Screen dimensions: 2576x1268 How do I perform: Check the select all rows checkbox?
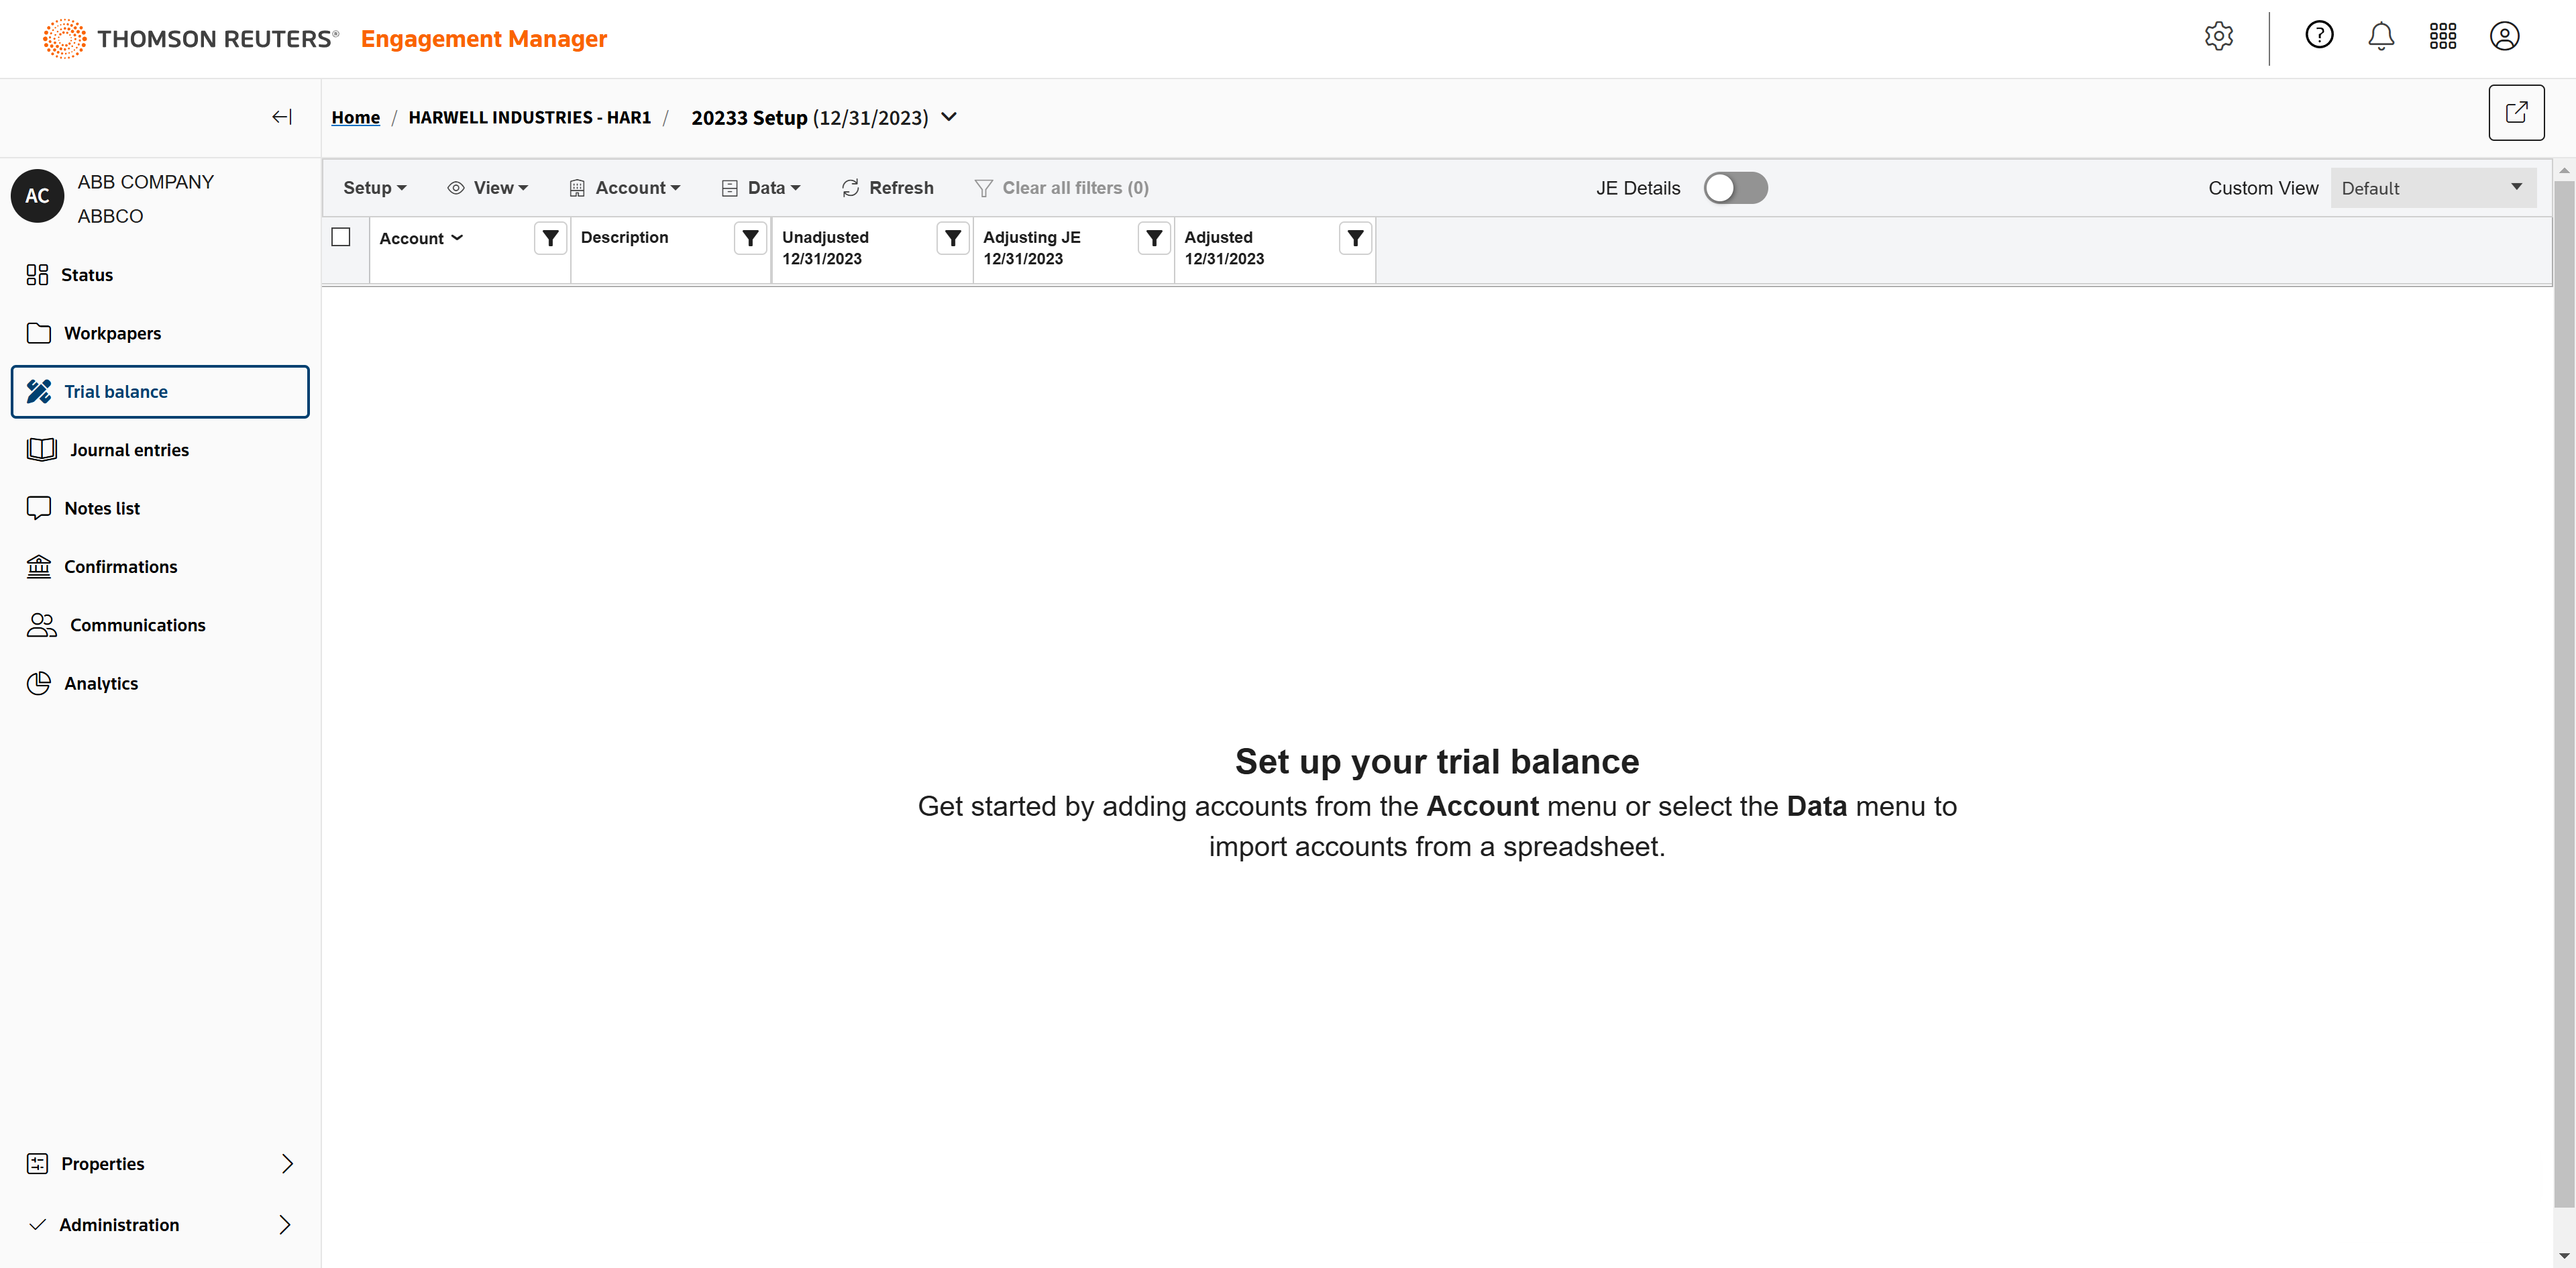(341, 237)
